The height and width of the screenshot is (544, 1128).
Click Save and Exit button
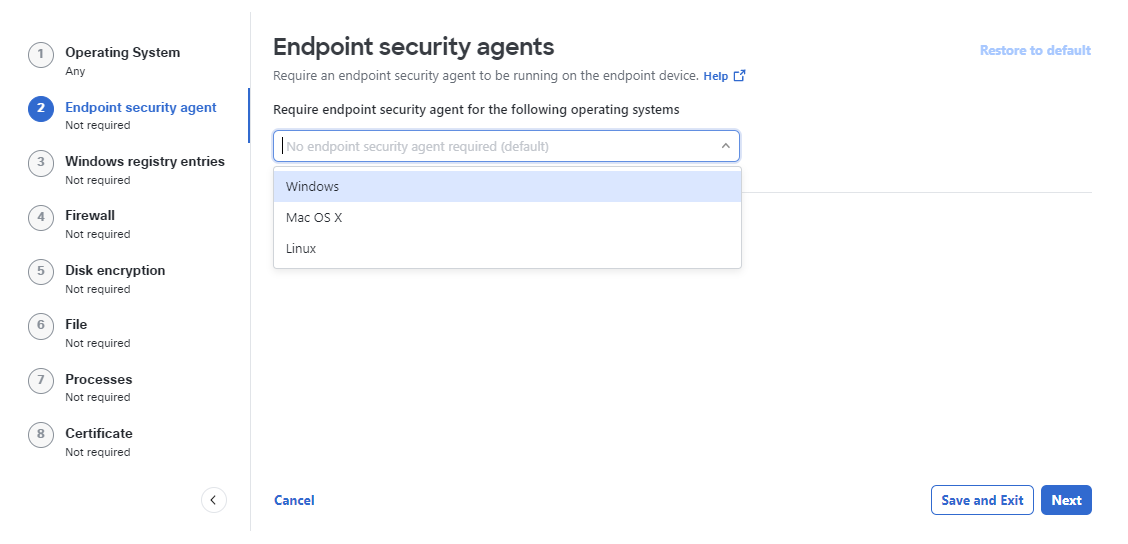point(982,500)
